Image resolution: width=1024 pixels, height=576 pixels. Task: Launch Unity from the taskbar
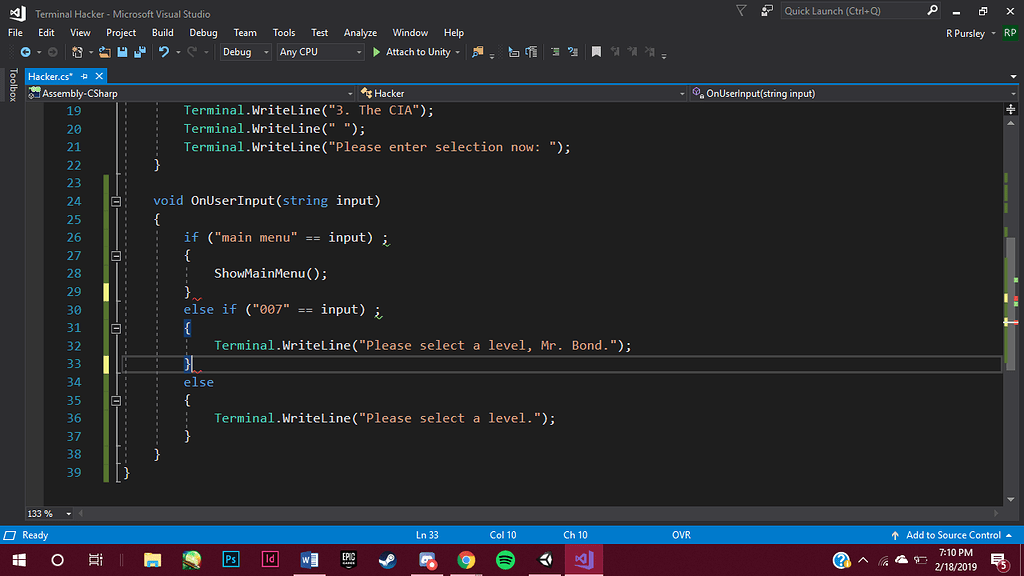click(545, 560)
